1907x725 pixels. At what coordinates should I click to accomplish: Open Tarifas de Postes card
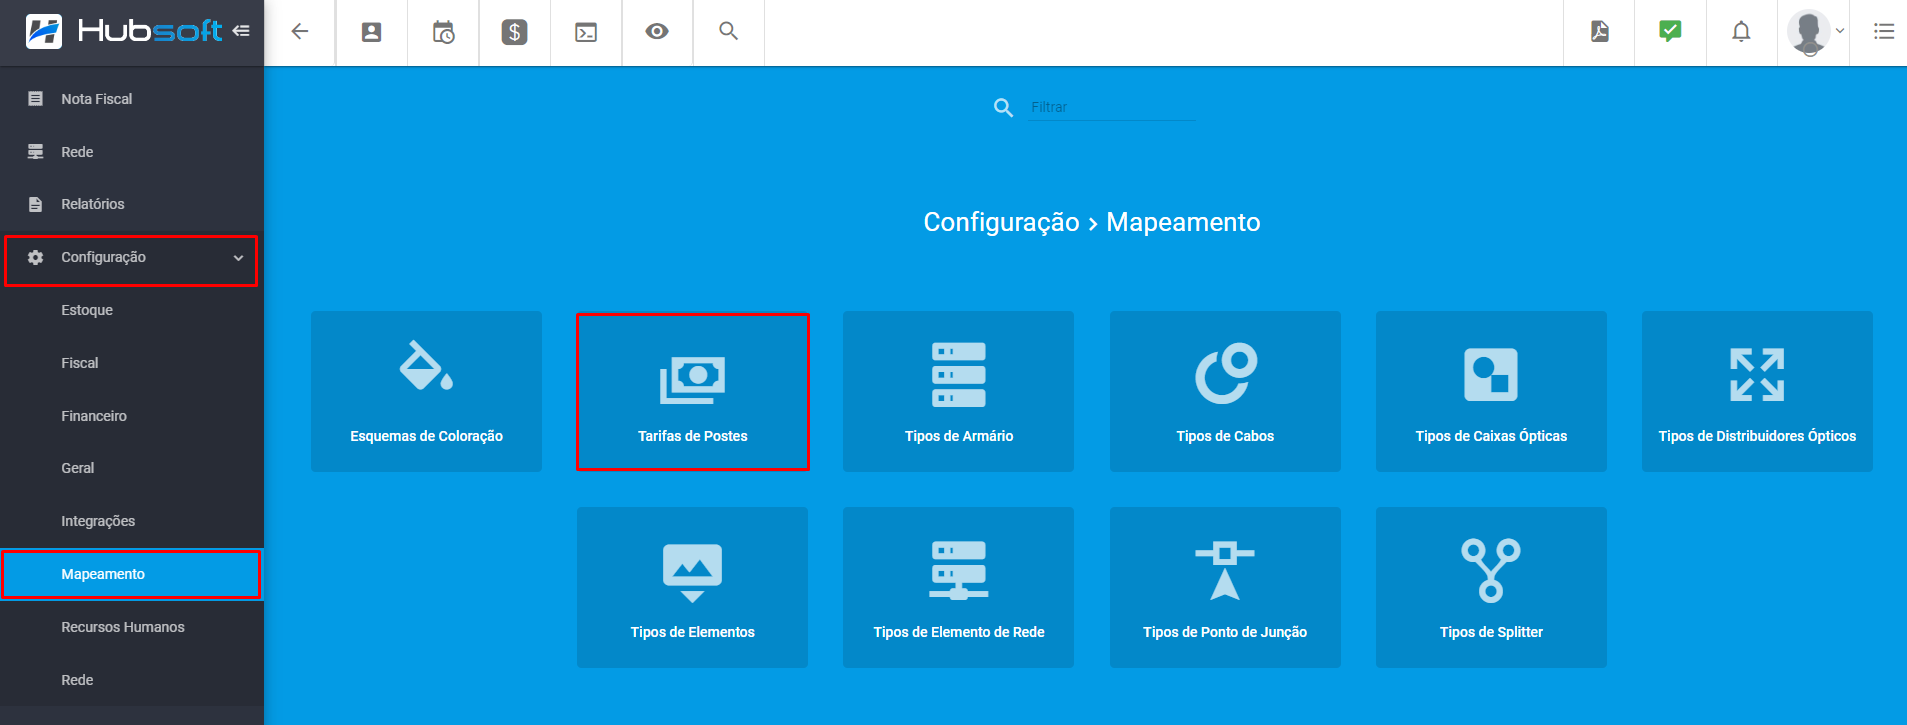tap(692, 391)
